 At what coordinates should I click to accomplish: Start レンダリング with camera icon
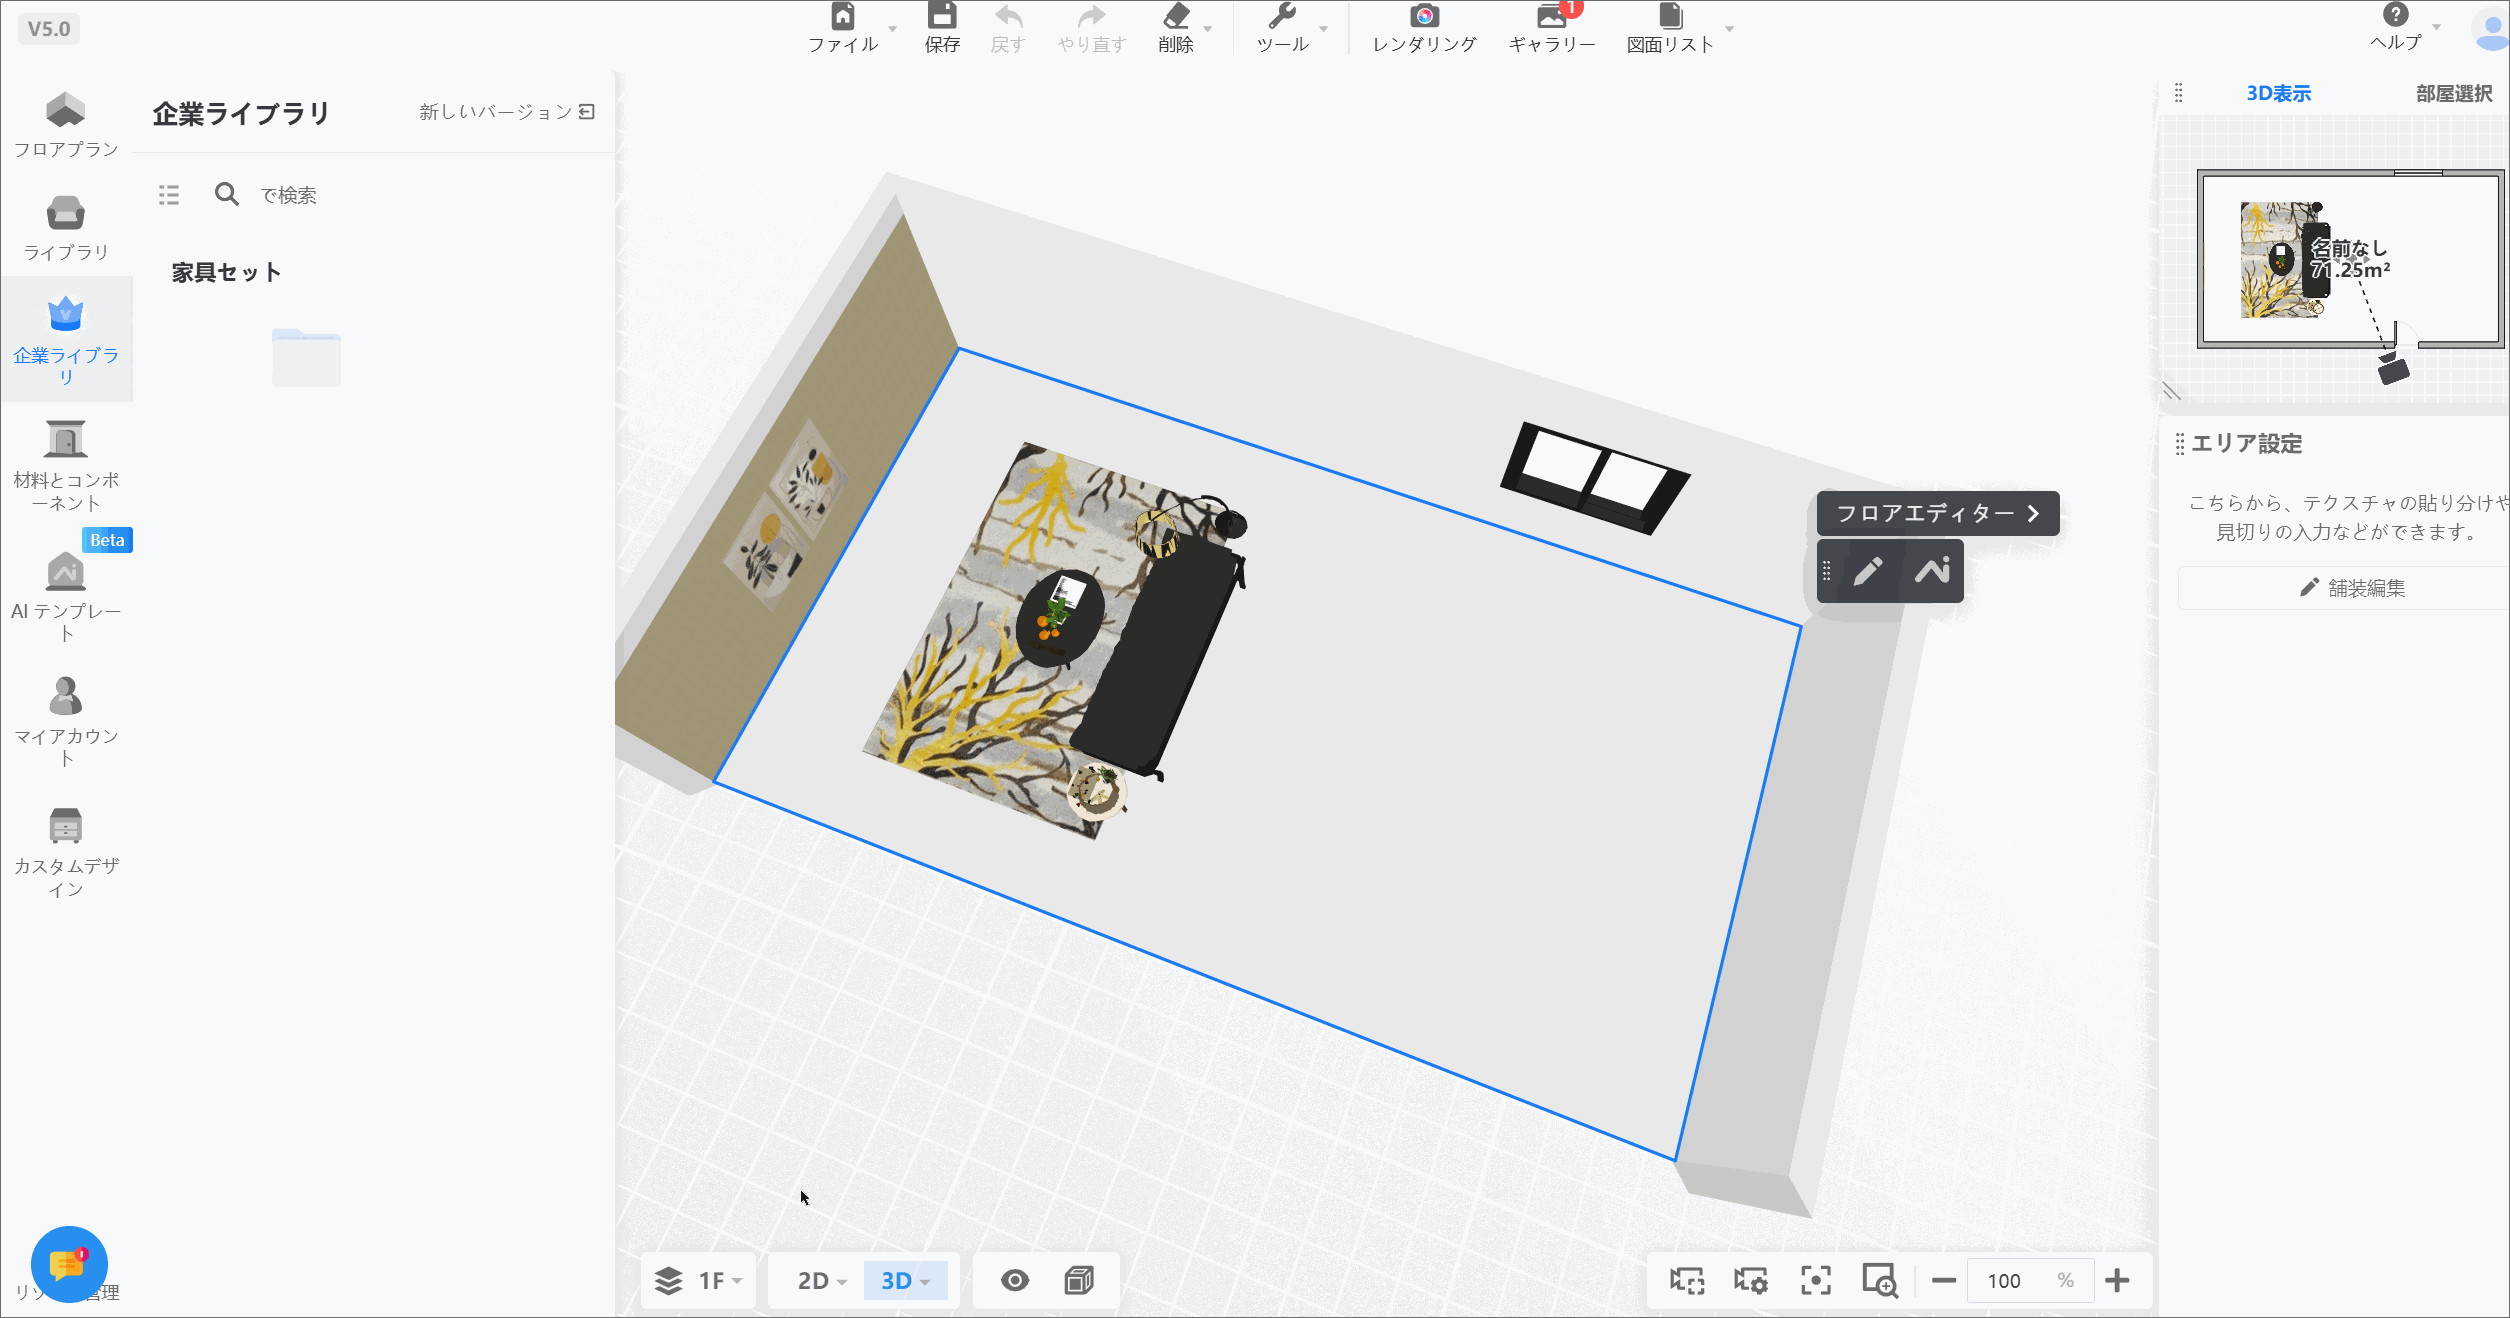(x=1424, y=17)
